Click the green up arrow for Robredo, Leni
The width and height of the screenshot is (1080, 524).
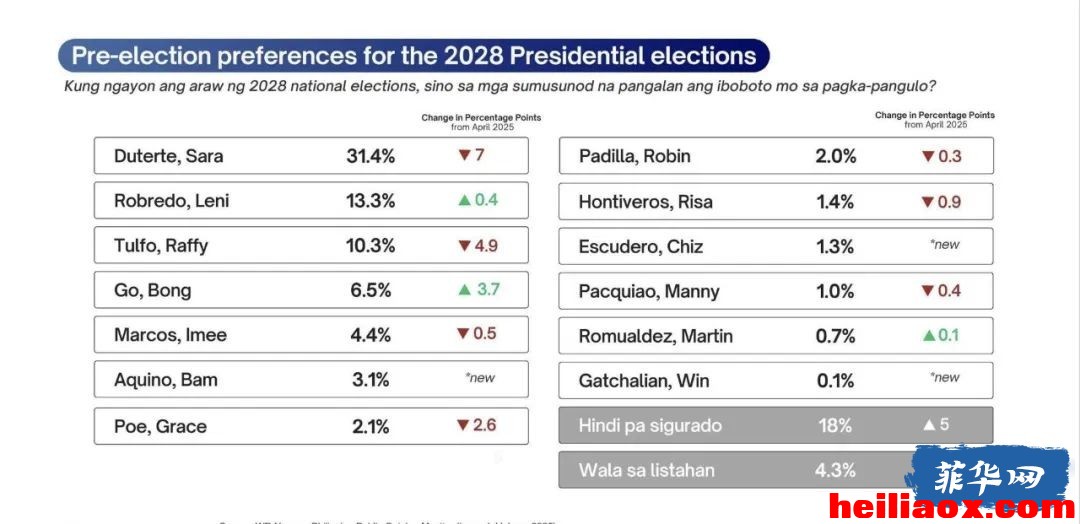(465, 200)
